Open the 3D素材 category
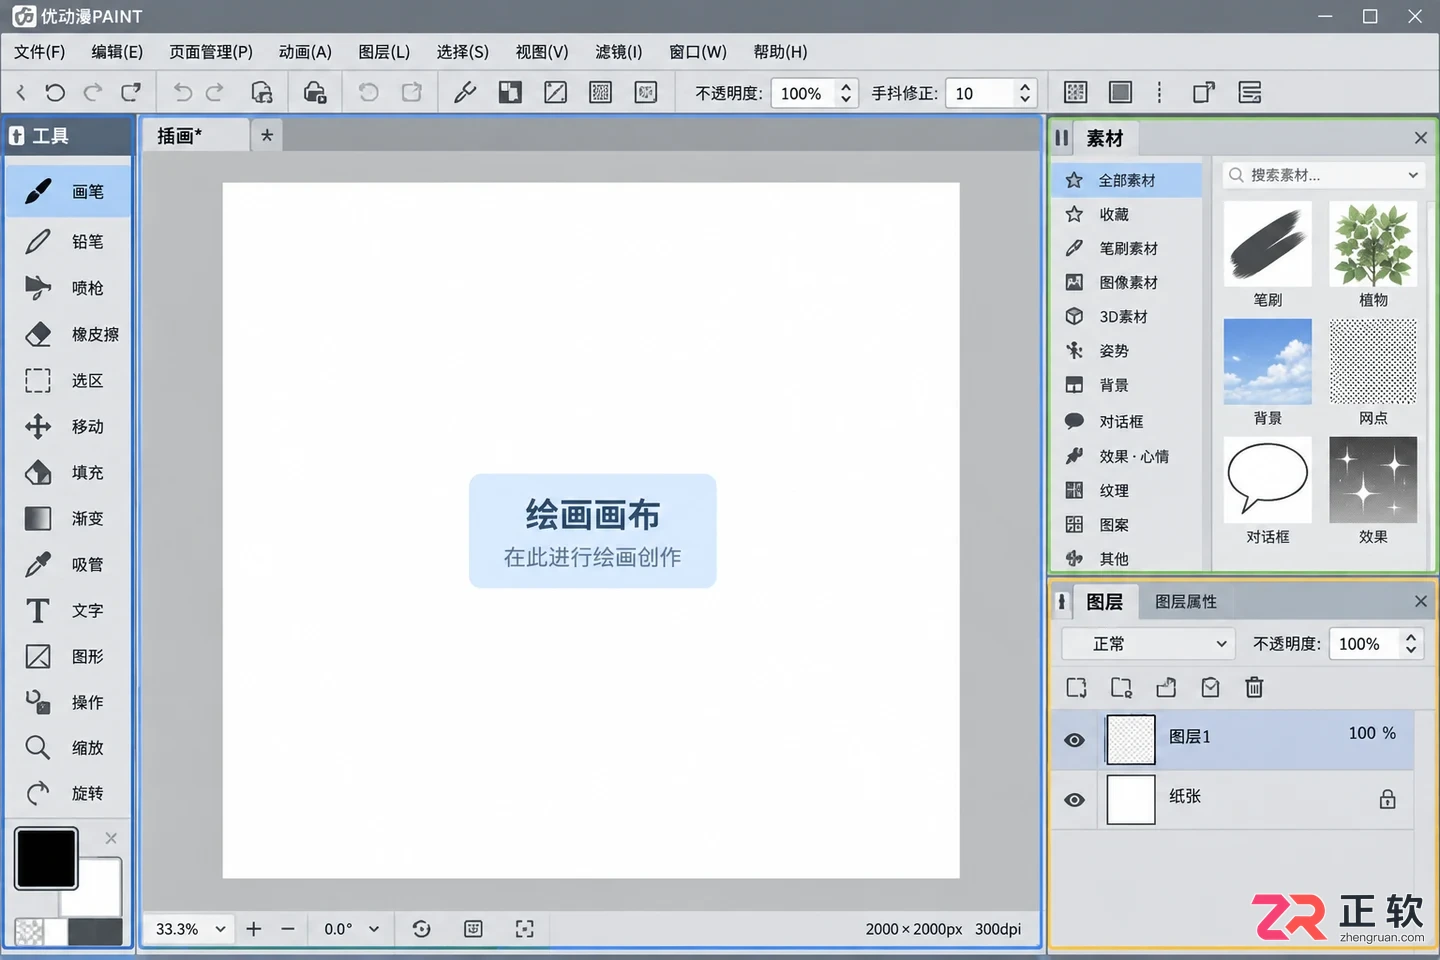Viewport: 1440px width, 960px height. click(1128, 316)
